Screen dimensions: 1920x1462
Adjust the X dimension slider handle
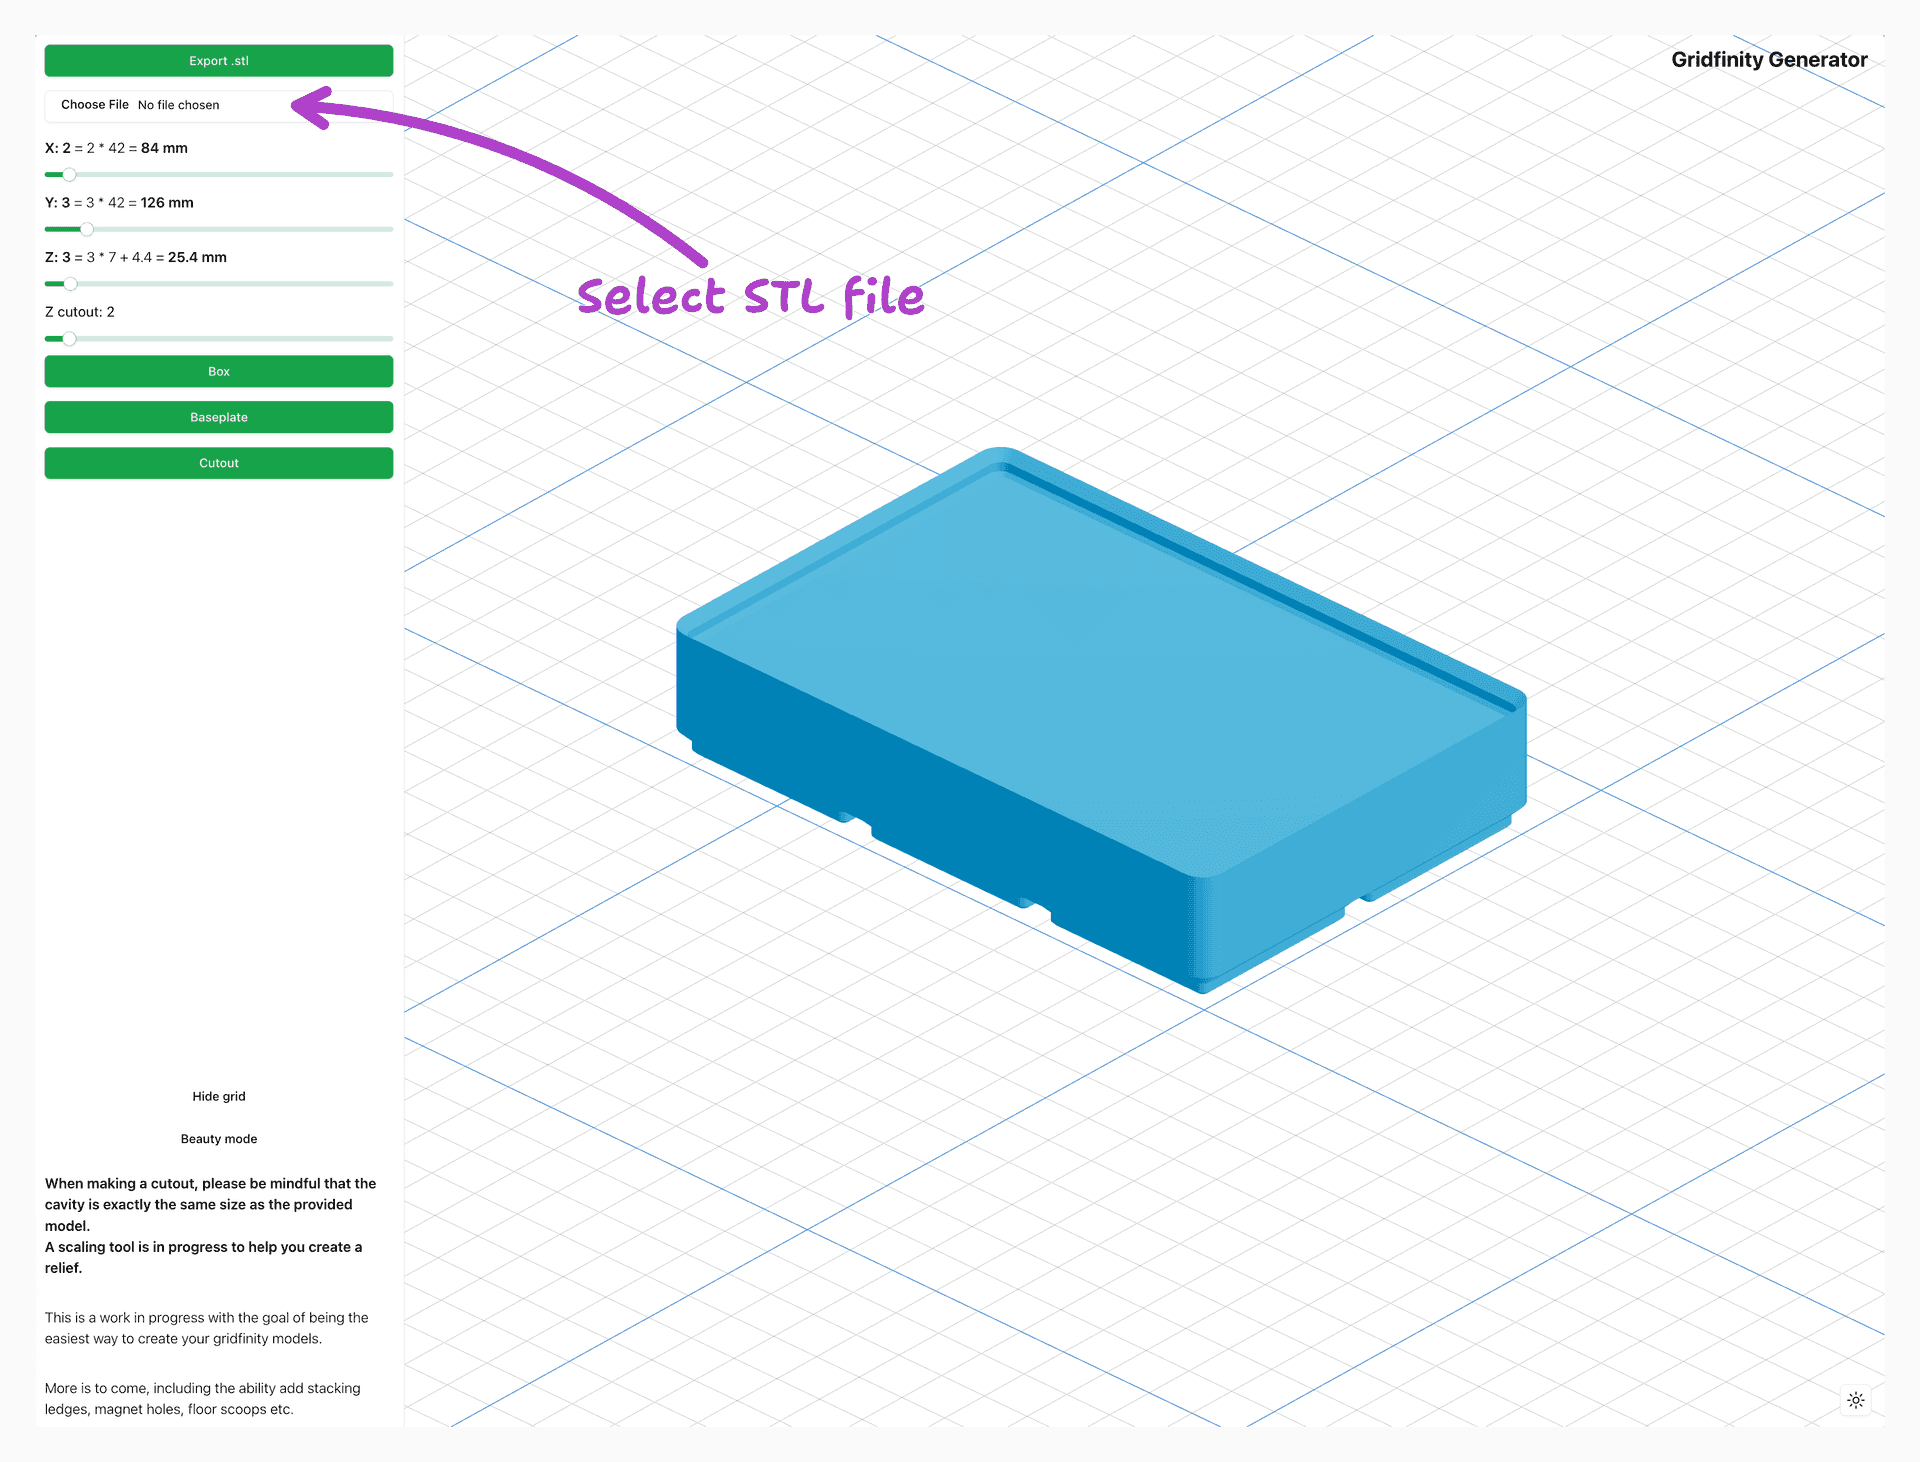point(68,174)
